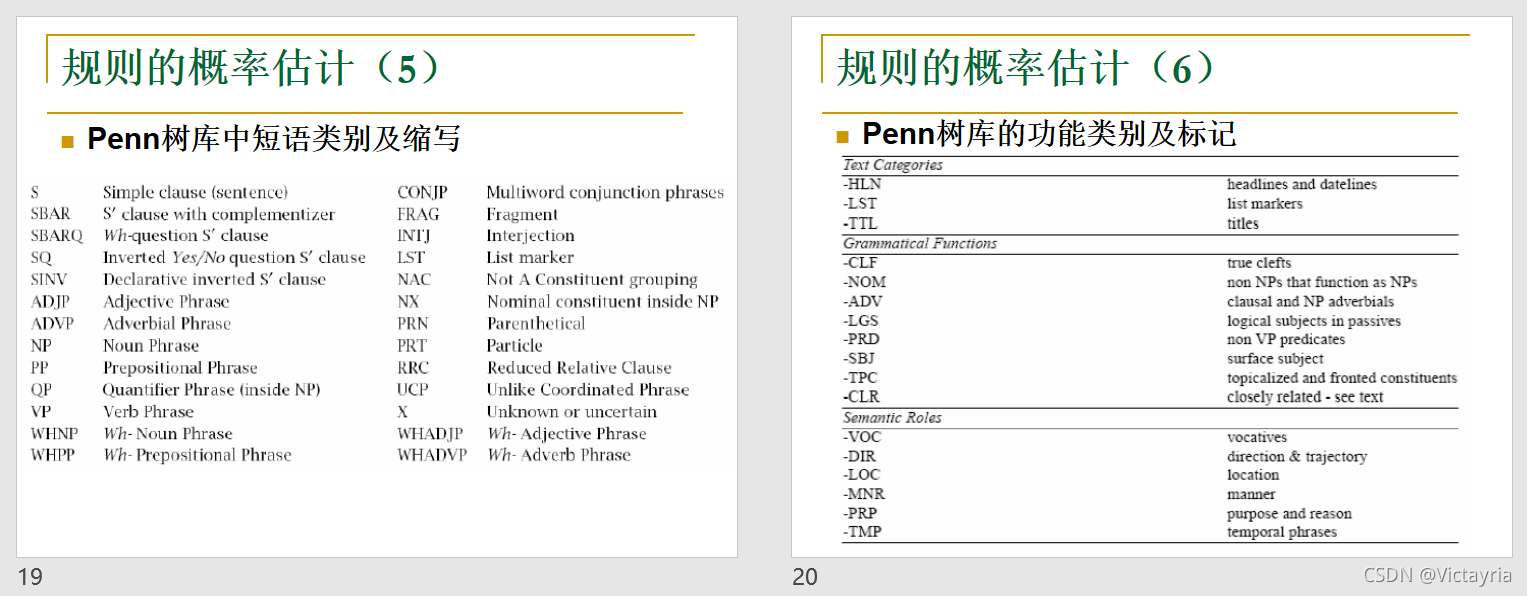Click 'Nominal constituent inside NP'
The height and width of the screenshot is (596, 1527).
click(602, 302)
